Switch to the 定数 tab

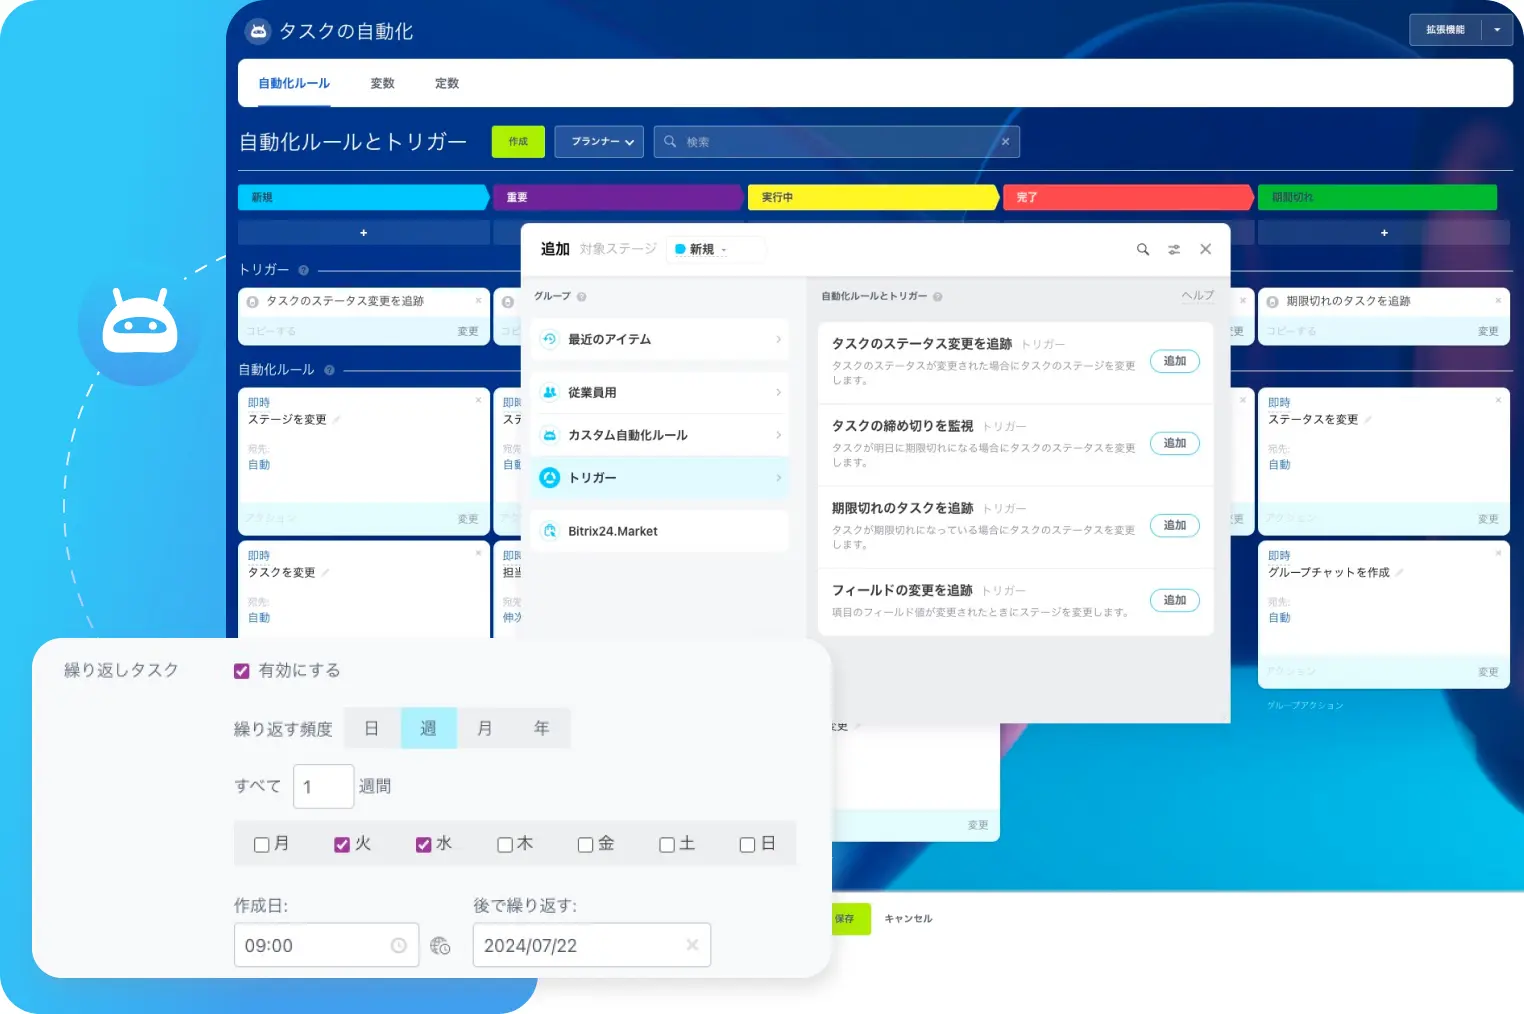447,83
